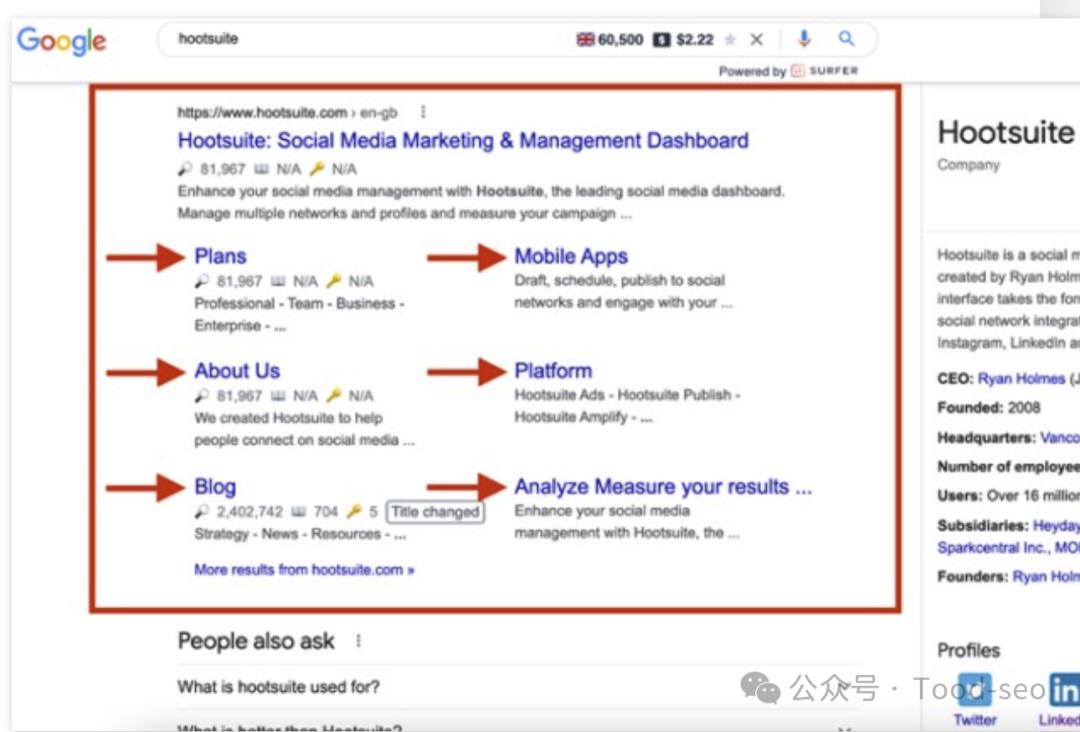Click the search box containing hootsuite
1080x732 pixels.
tap(517, 39)
